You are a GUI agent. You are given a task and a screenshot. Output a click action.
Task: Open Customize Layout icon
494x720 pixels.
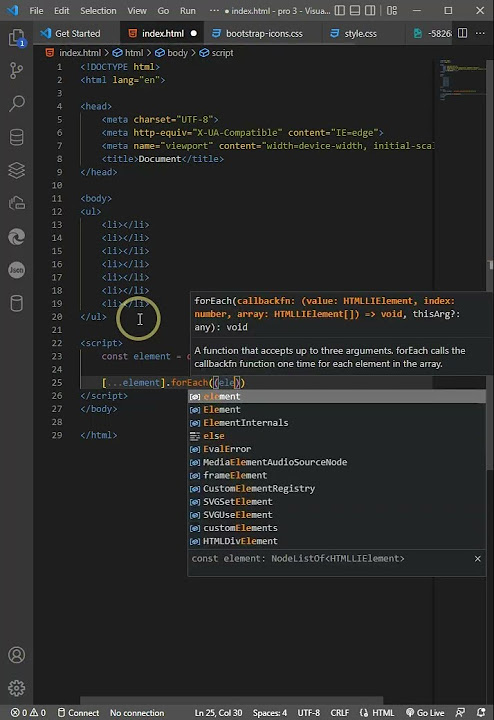click(392, 10)
